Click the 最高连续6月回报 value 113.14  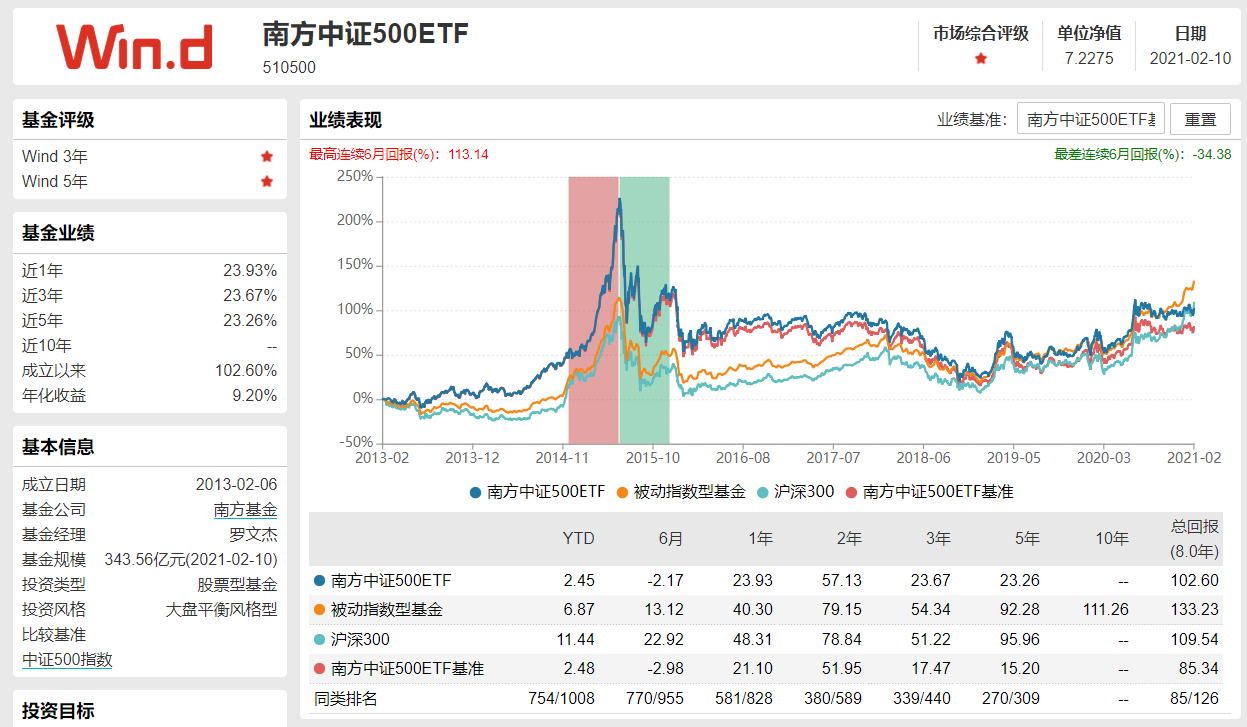[469, 154]
